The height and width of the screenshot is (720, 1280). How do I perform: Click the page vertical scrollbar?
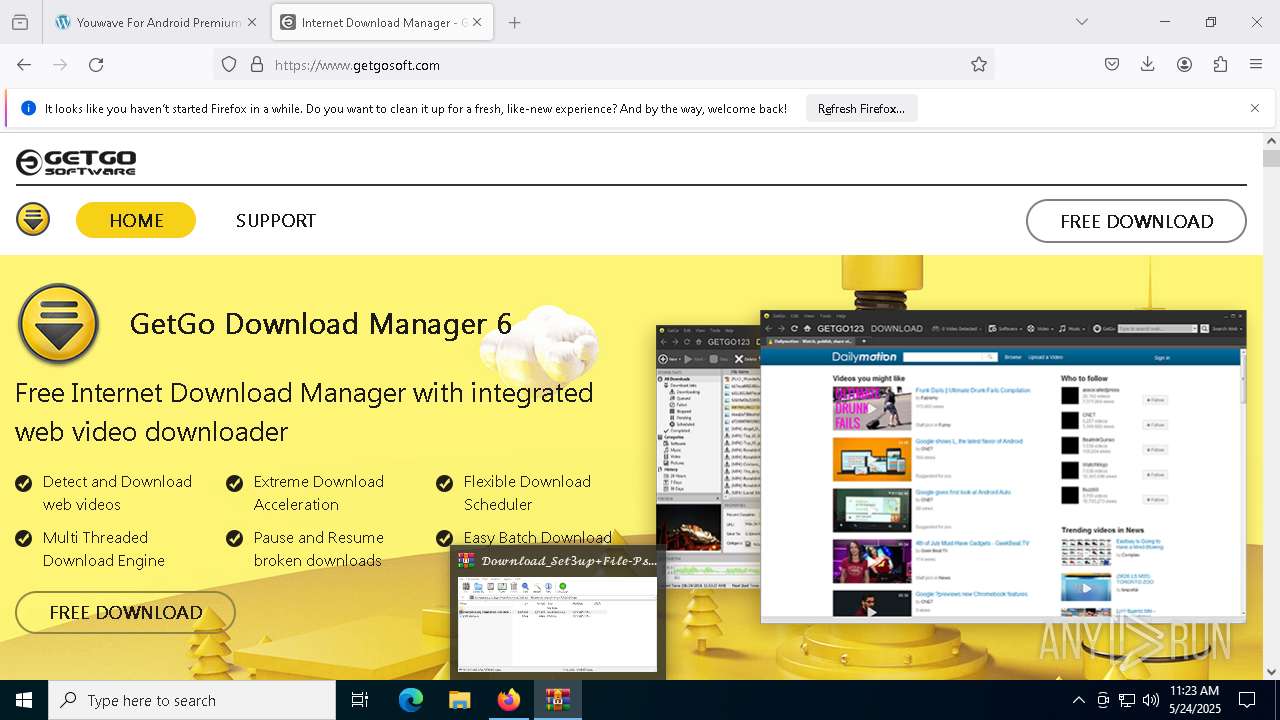coord(1271,407)
